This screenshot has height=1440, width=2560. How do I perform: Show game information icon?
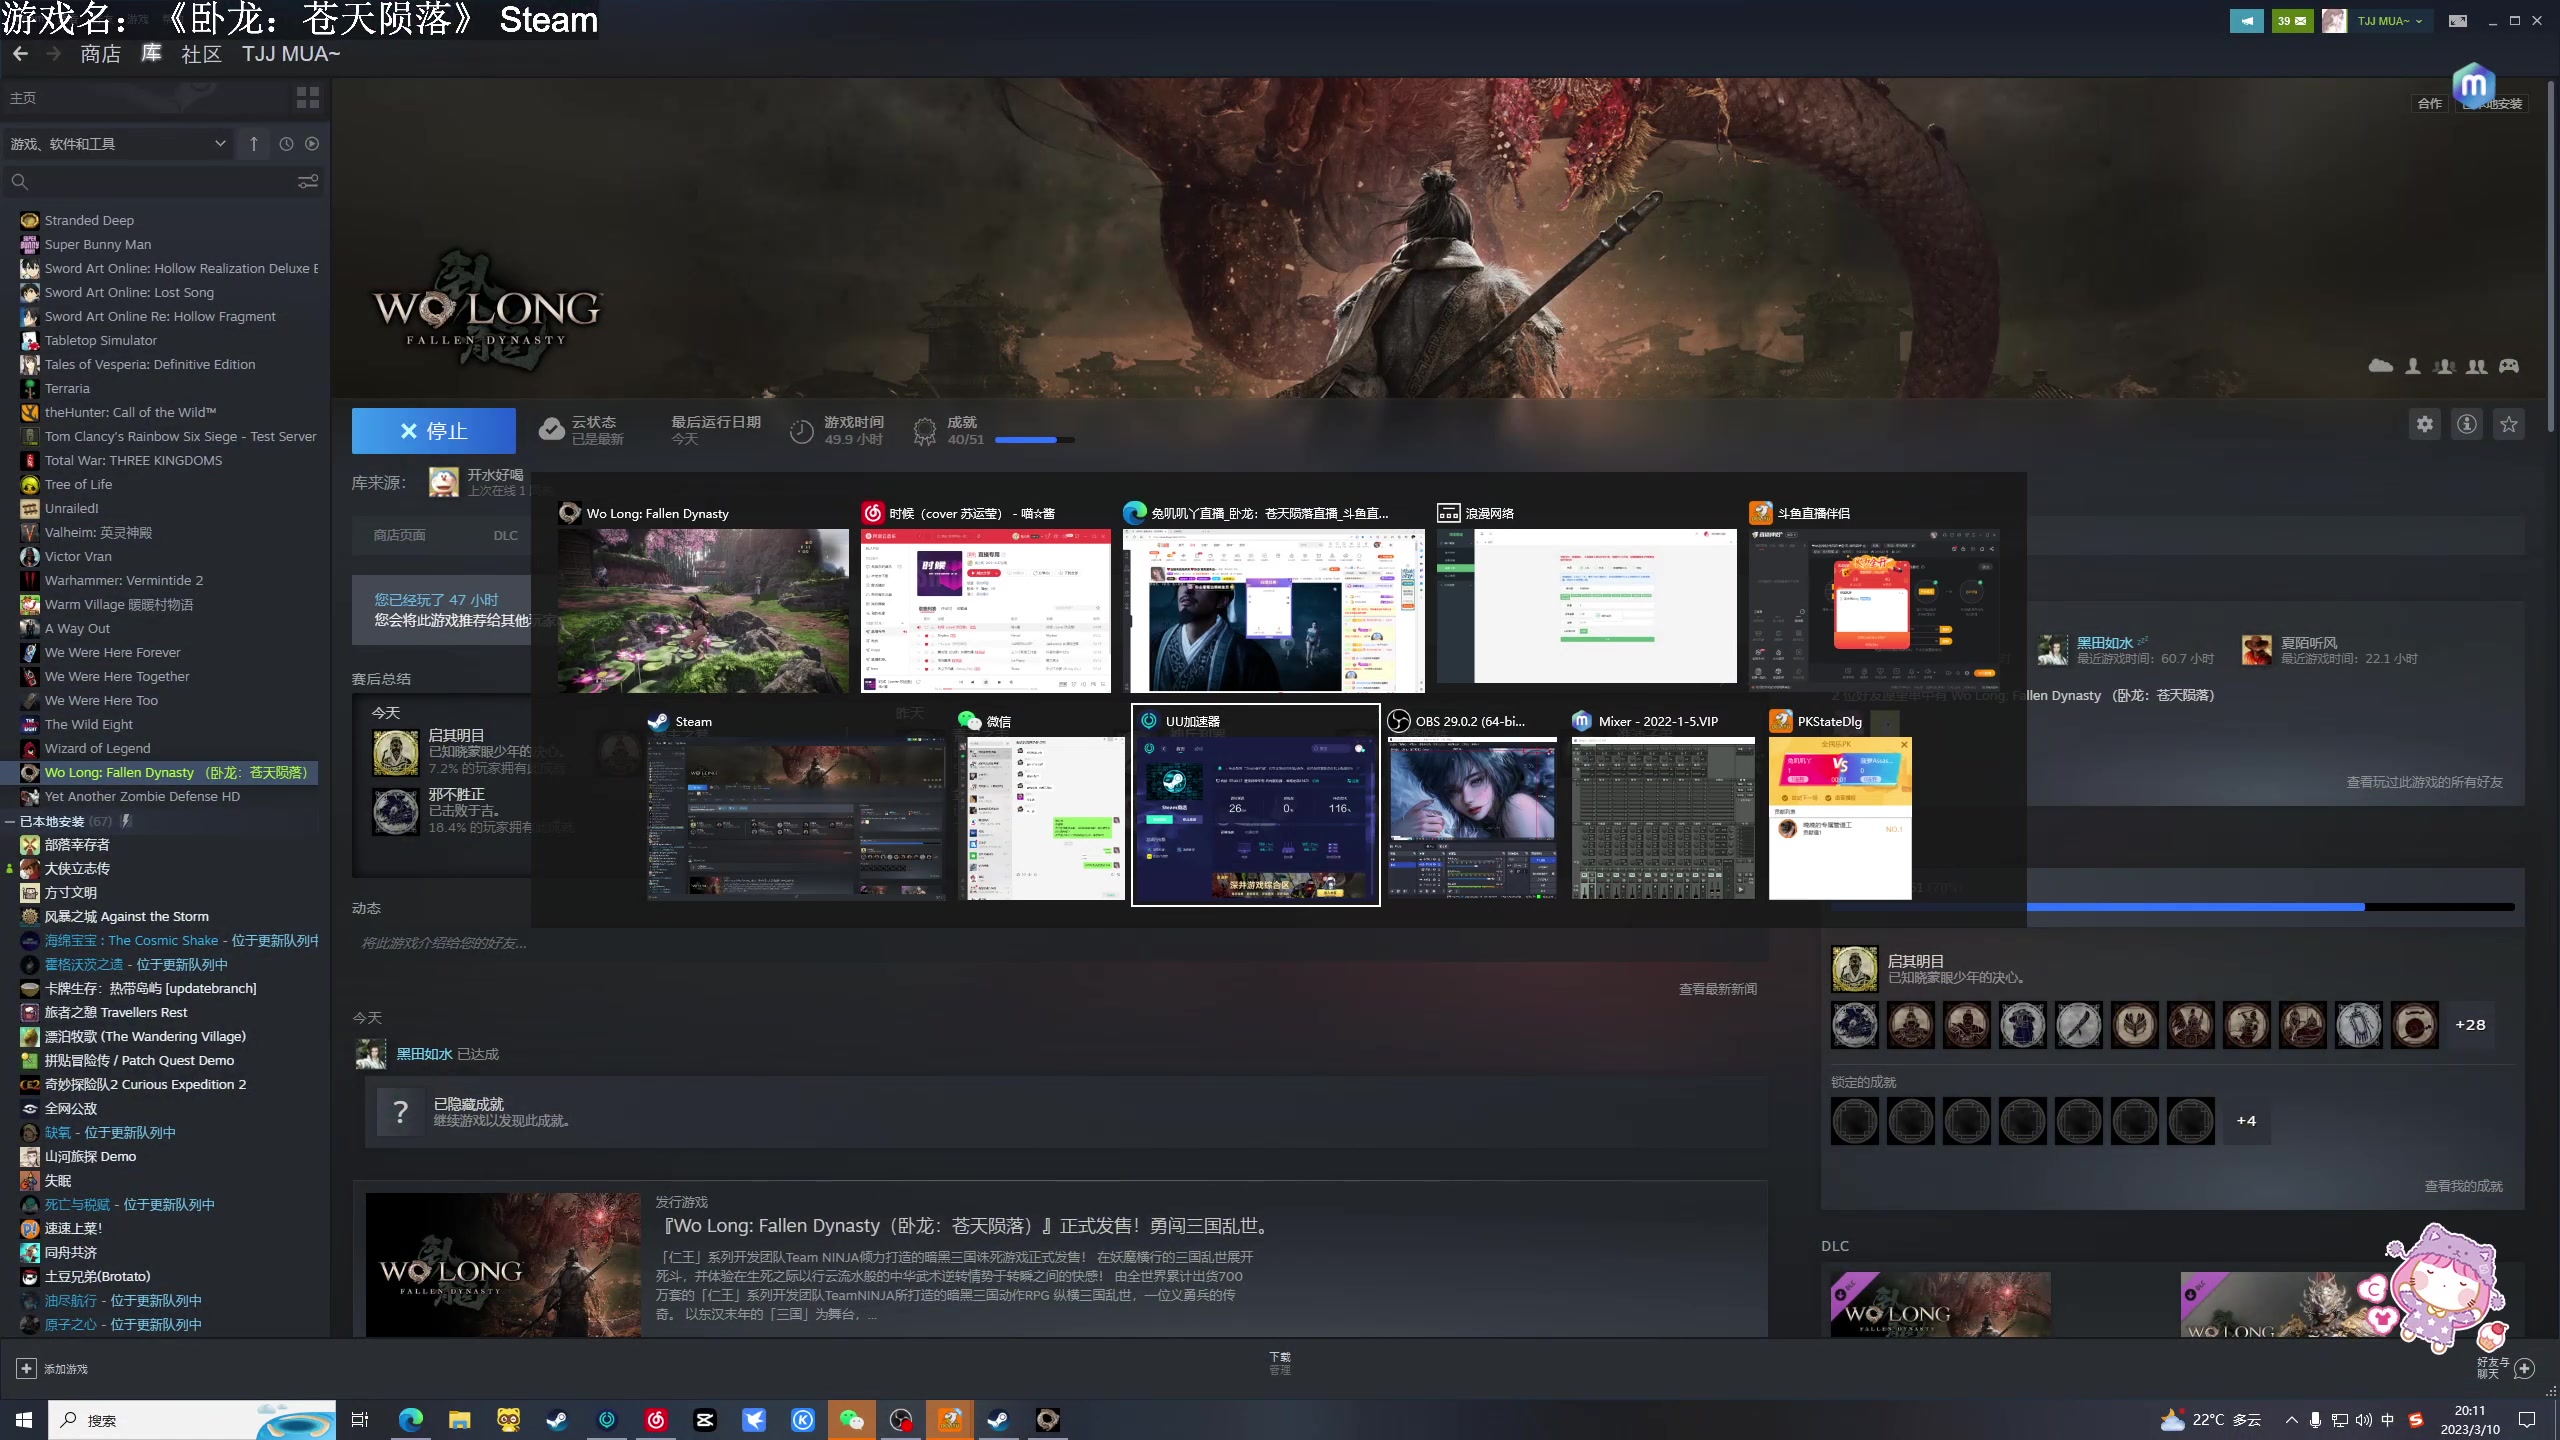[2467, 424]
